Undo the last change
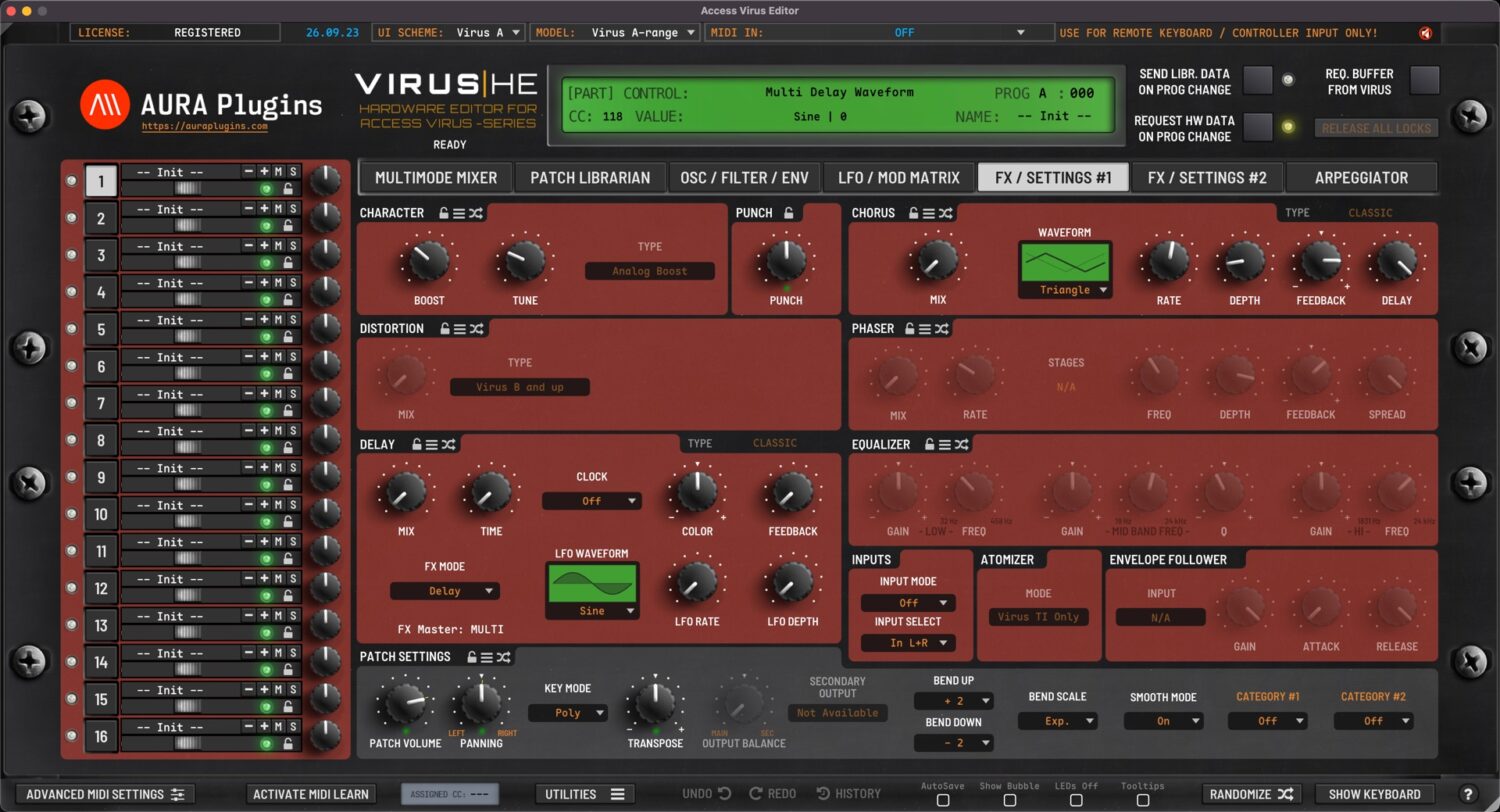Screen dimensions: 1500x812 [707, 794]
